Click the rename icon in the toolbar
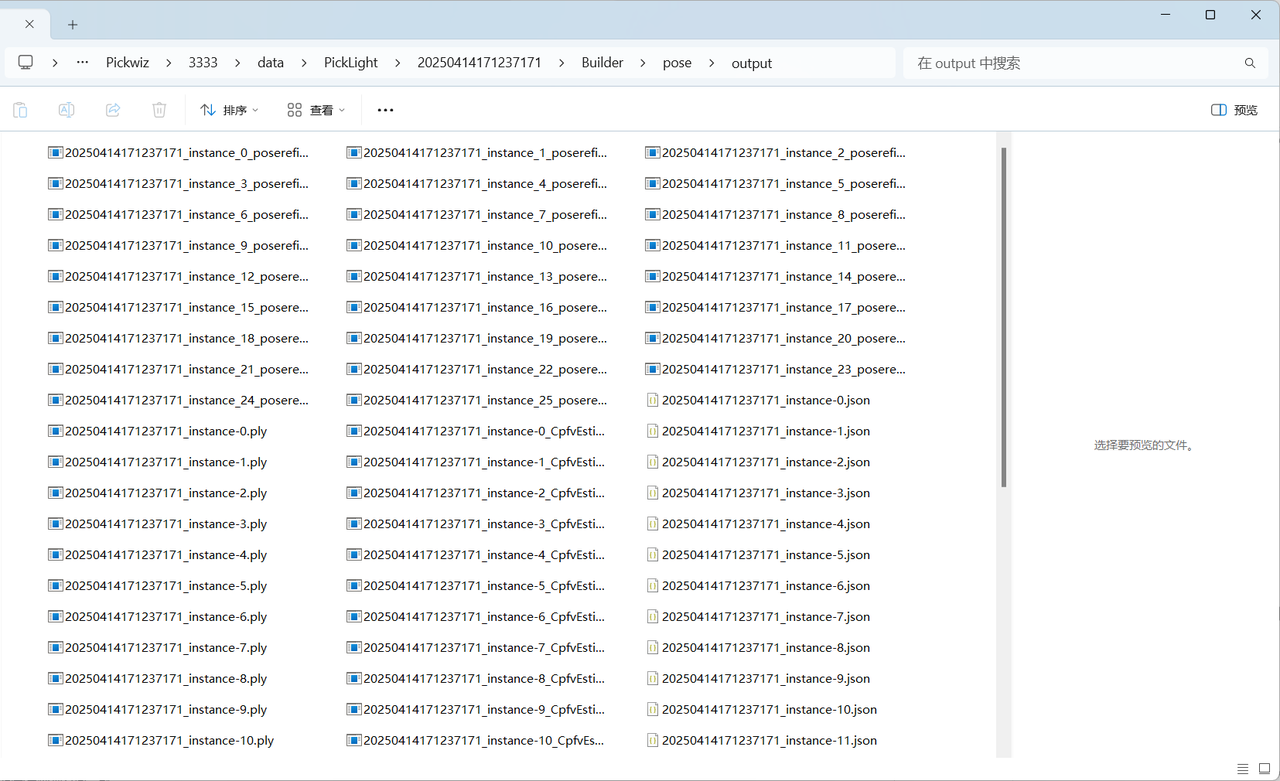The height and width of the screenshot is (781, 1280). point(66,110)
